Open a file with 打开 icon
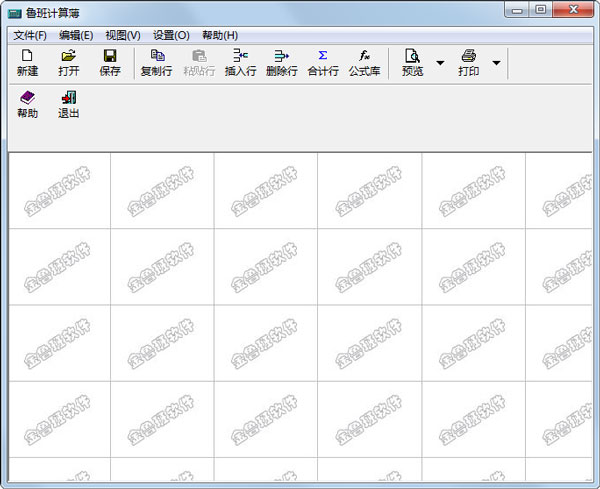Image resolution: width=600 pixels, height=489 pixels. coord(68,63)
